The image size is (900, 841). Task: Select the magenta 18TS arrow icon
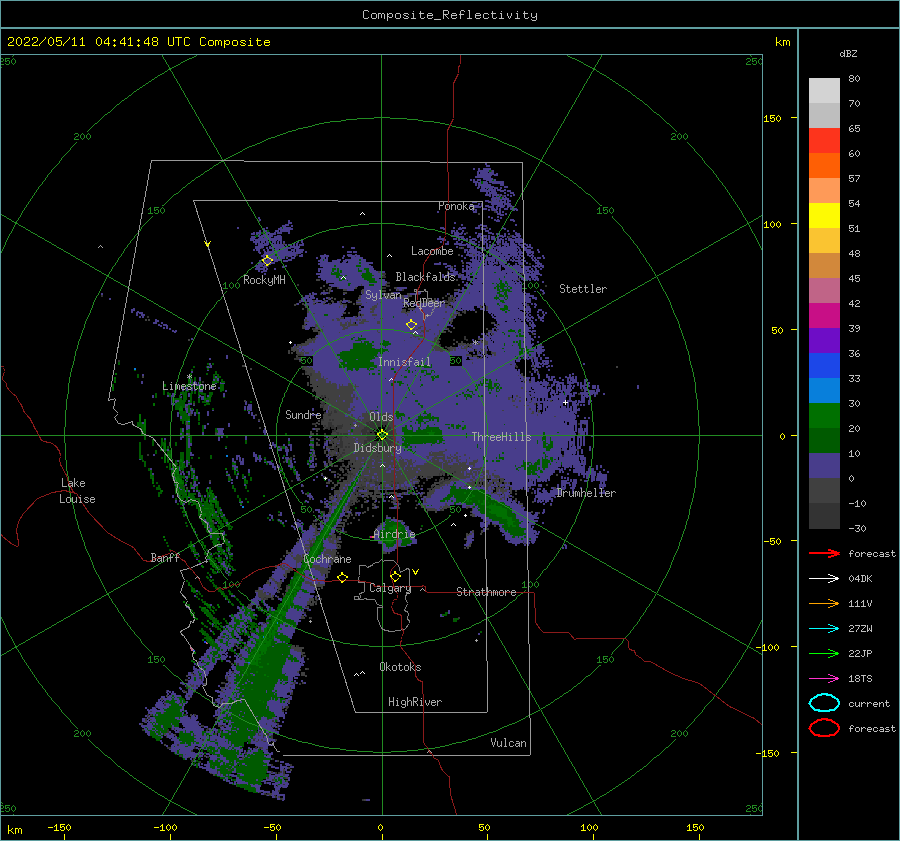click(824, 679)
